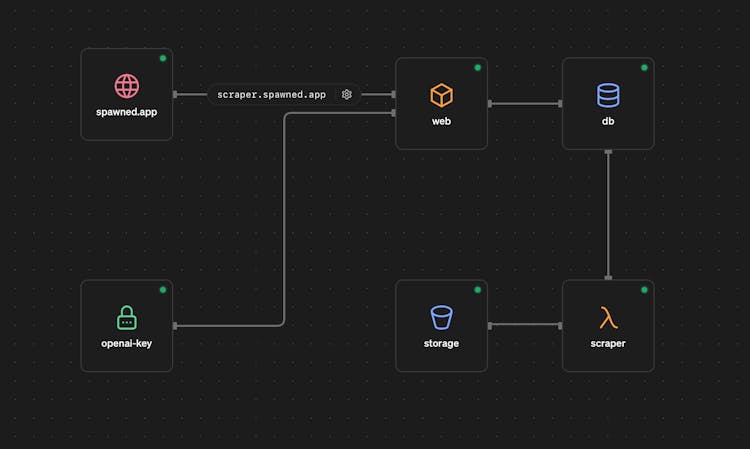Select the right connector handle of web node
Image resolution: width=750 pixels, height=449 pixels.
[490, 103]
